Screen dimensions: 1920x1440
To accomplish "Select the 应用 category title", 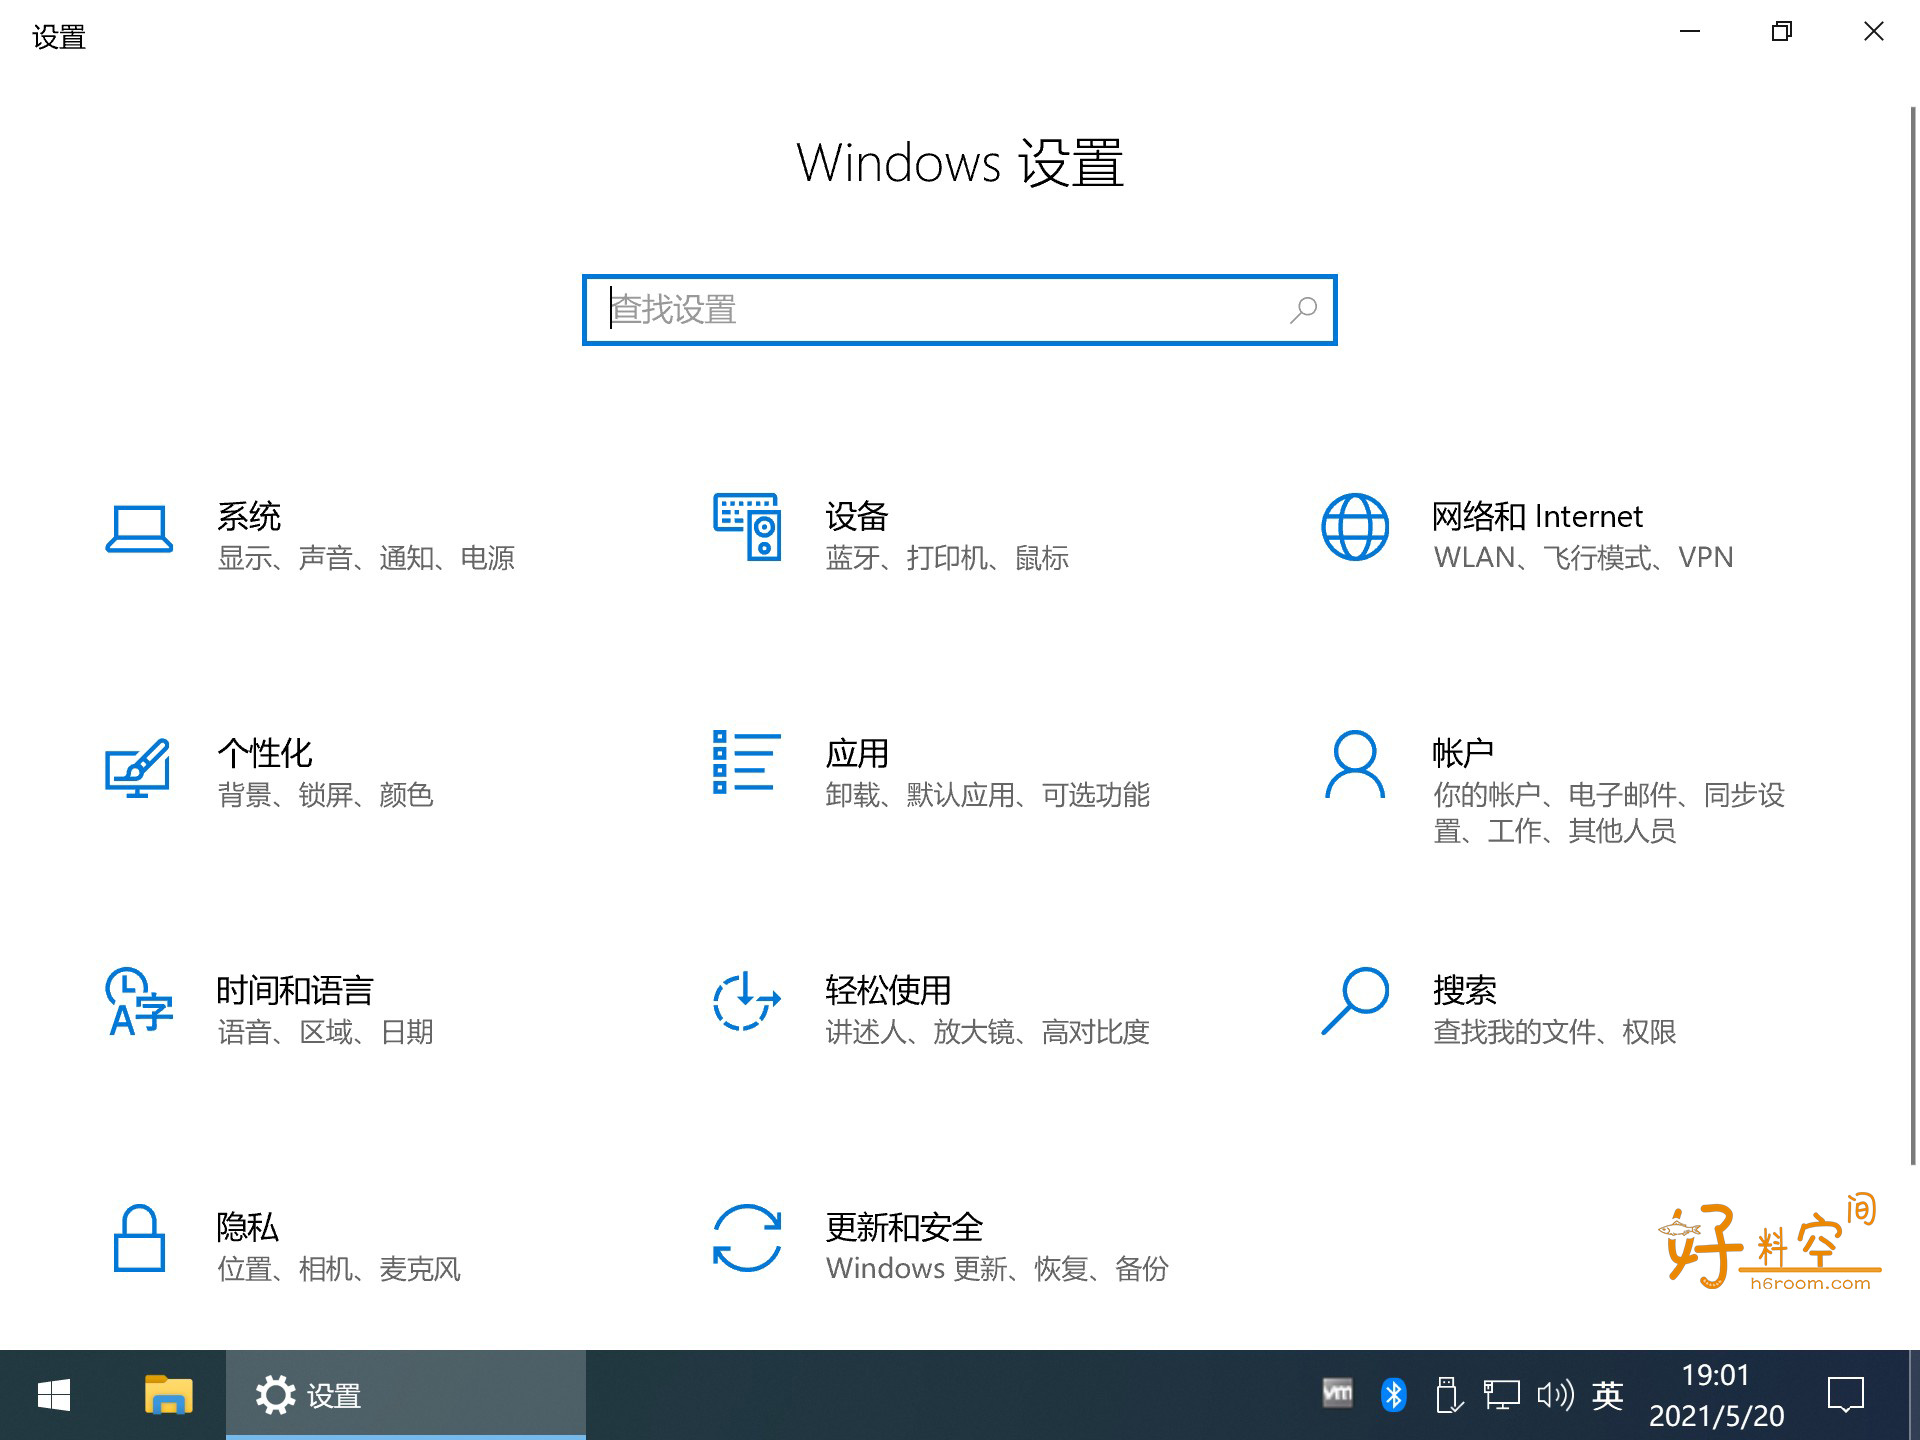I will click(x=857, y=753).
